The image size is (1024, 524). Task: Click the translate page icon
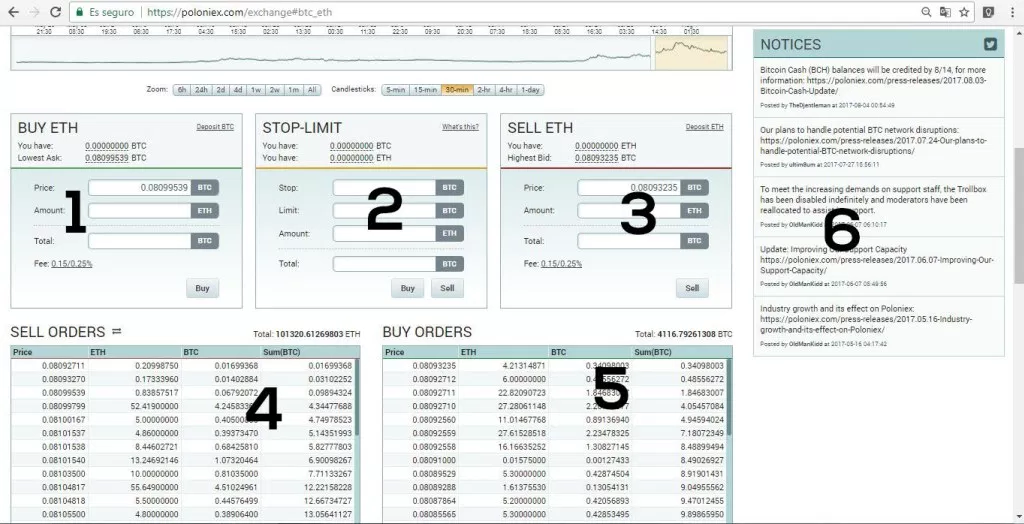click(945, 12)
